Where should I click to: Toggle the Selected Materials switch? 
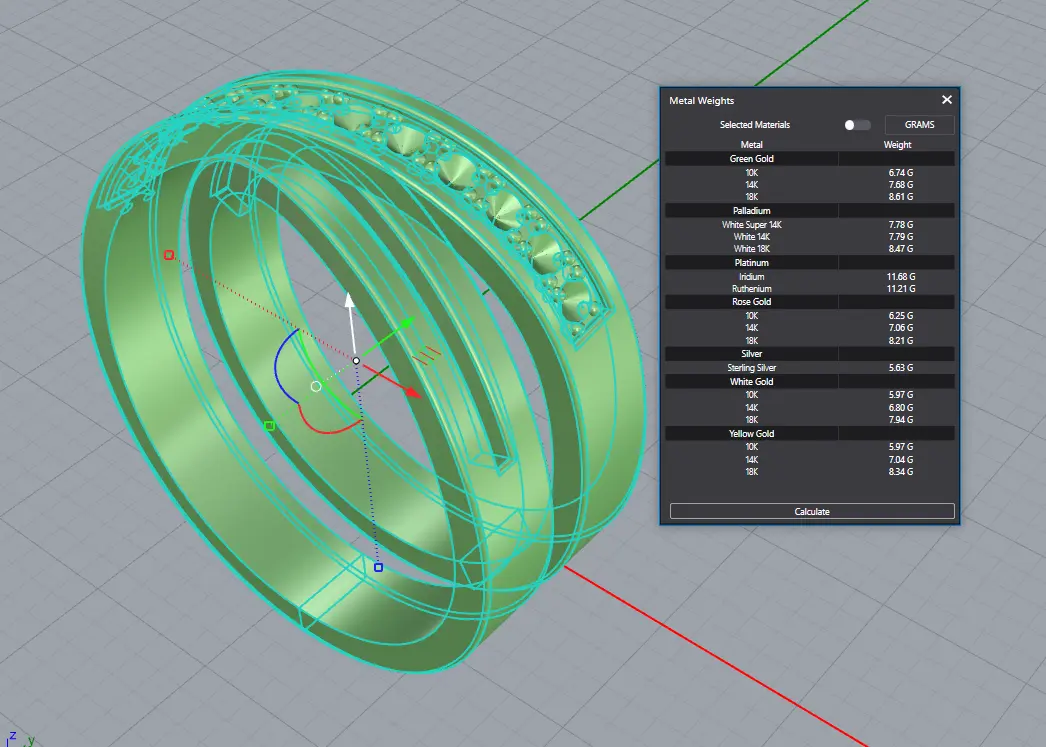(x=857, y=125)
